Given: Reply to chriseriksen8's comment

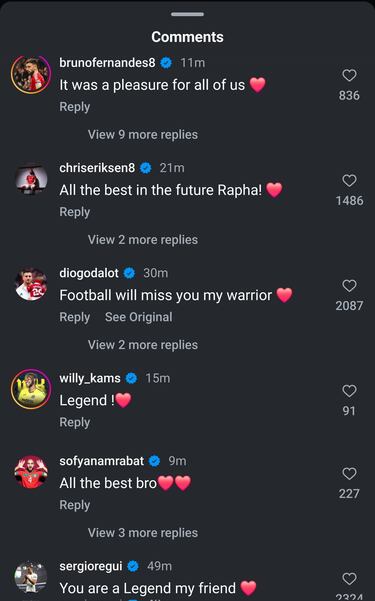Looking at the screenshot, I should pyautogui.click(x=75, y=212).
